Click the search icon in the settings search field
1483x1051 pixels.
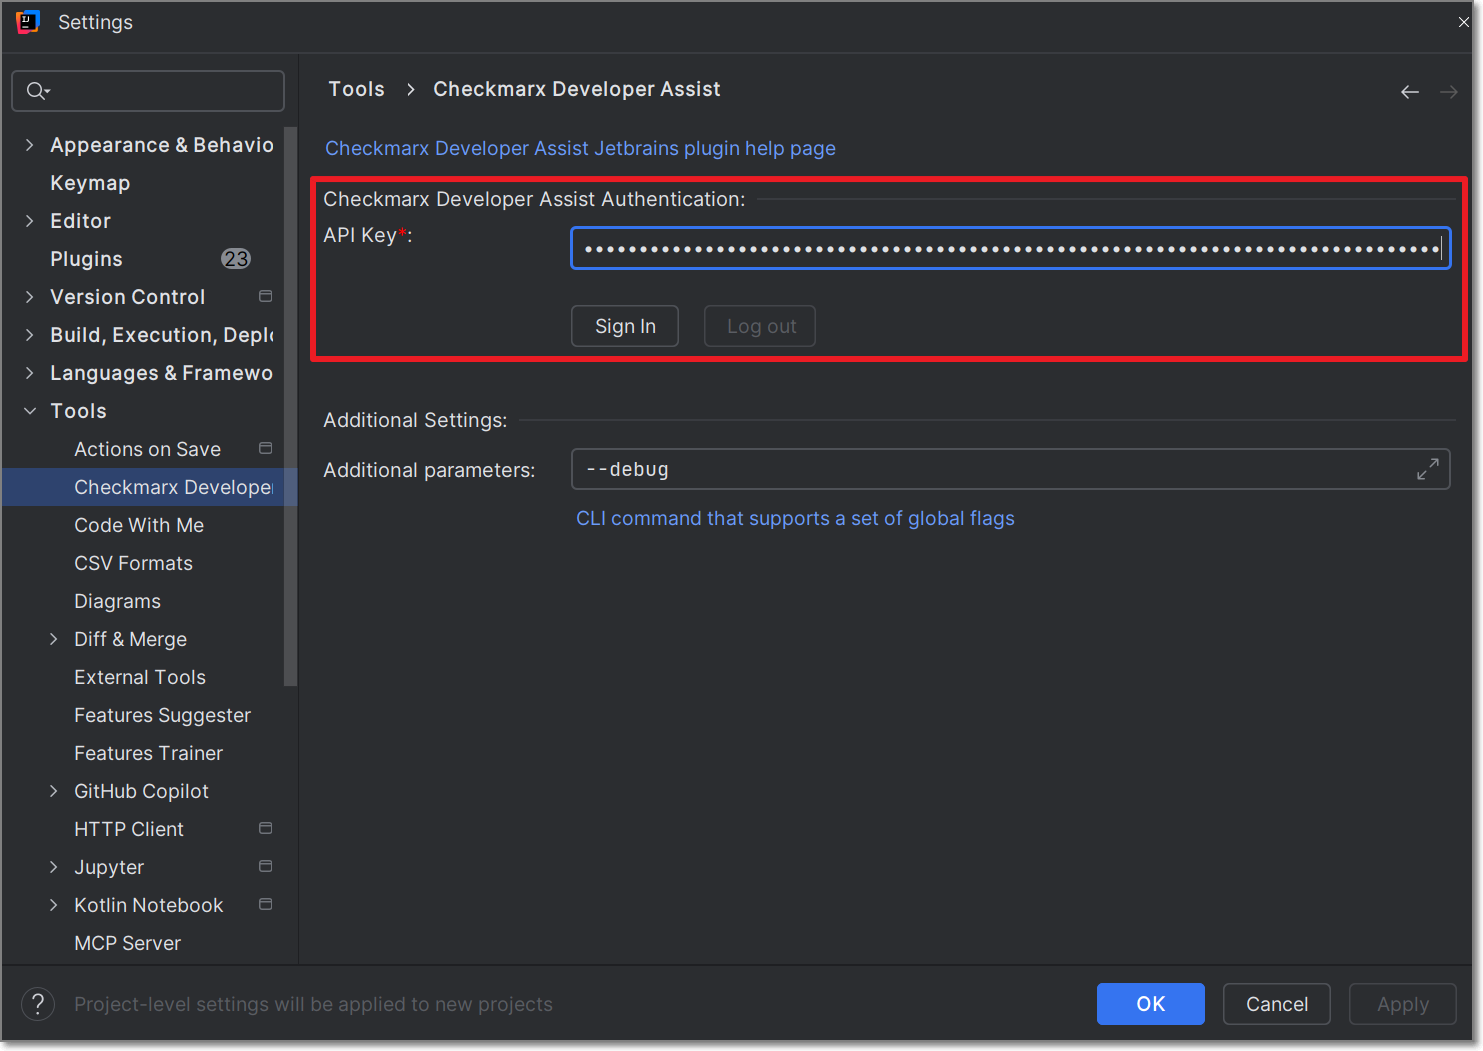[37, 91]
